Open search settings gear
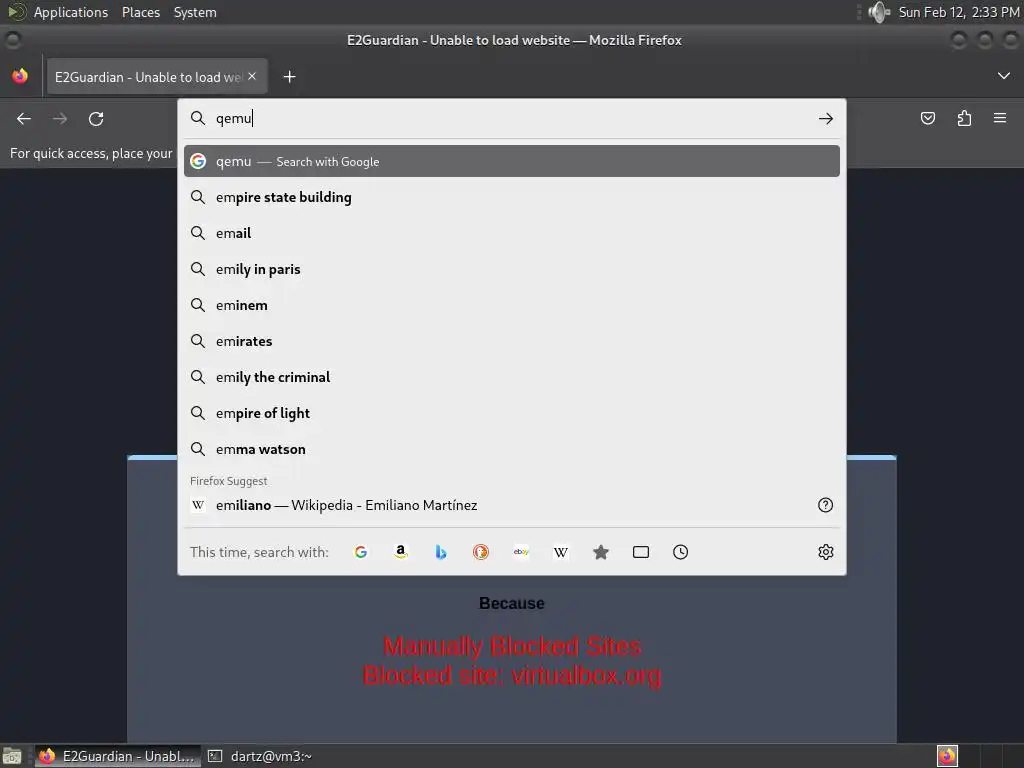Image resolution: width=1024 pixels, height=768 pixels. coord(825,552)
